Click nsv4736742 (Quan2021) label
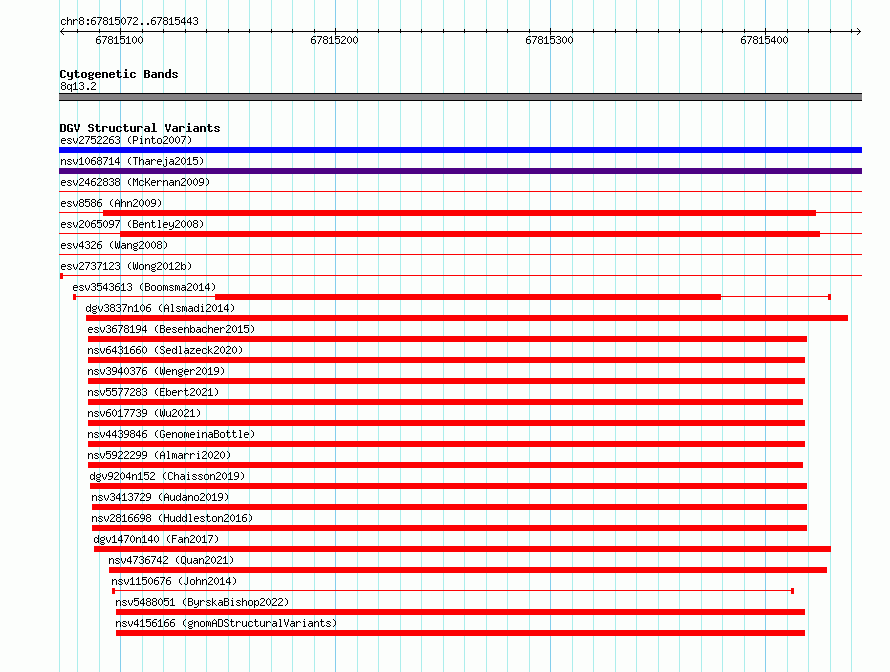The width and height of the screenshot is (890, 672). (x=171, y=560)
